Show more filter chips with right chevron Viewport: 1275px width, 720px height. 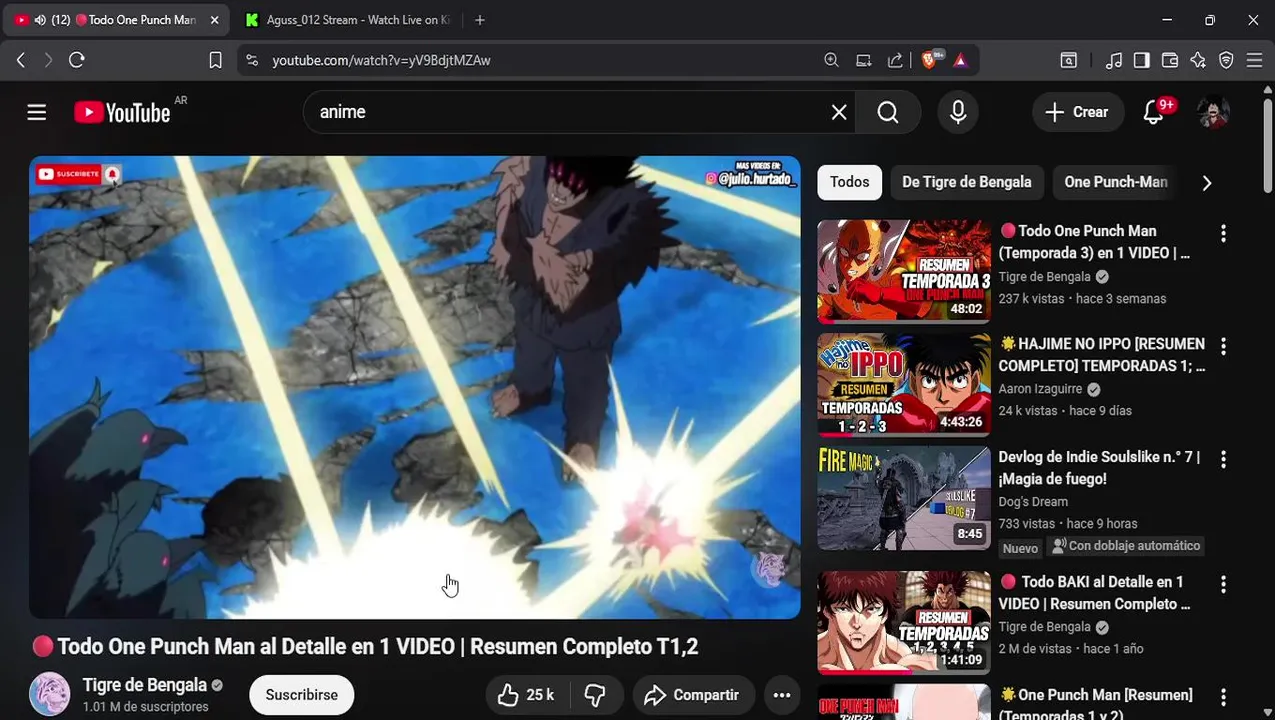(1206, 183)
